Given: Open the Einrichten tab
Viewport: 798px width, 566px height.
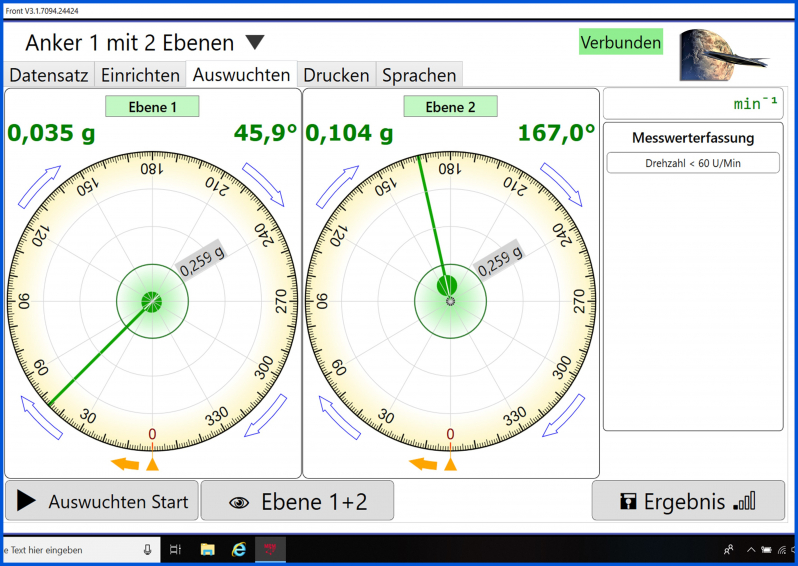Looking at the screenshot, I should click(141, 75).
